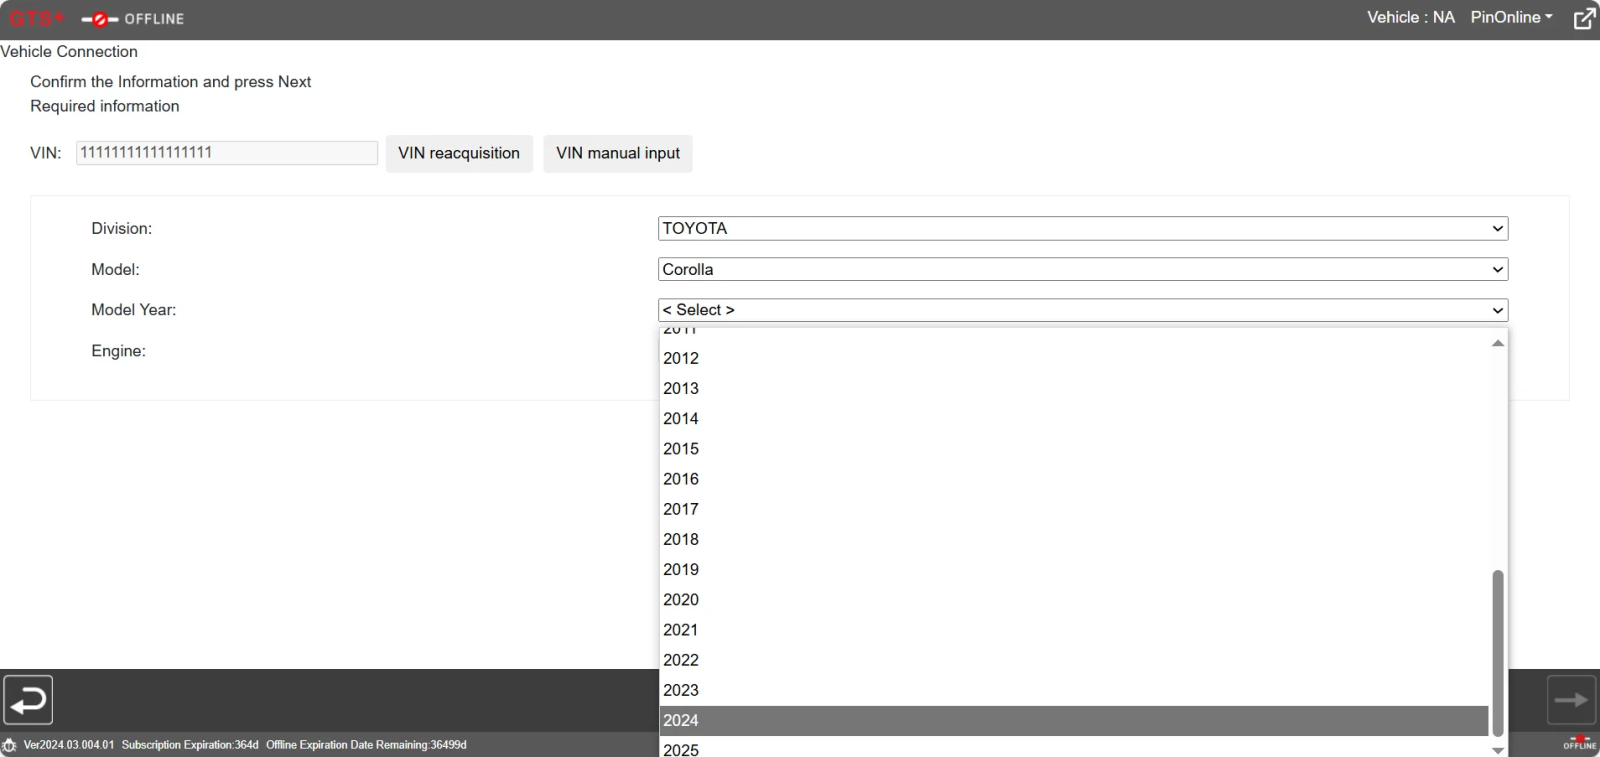The height and width of the screenshot is (757, 1600).
Task: Click the Next arrow icon
Action: click(x=1571, y=700)
